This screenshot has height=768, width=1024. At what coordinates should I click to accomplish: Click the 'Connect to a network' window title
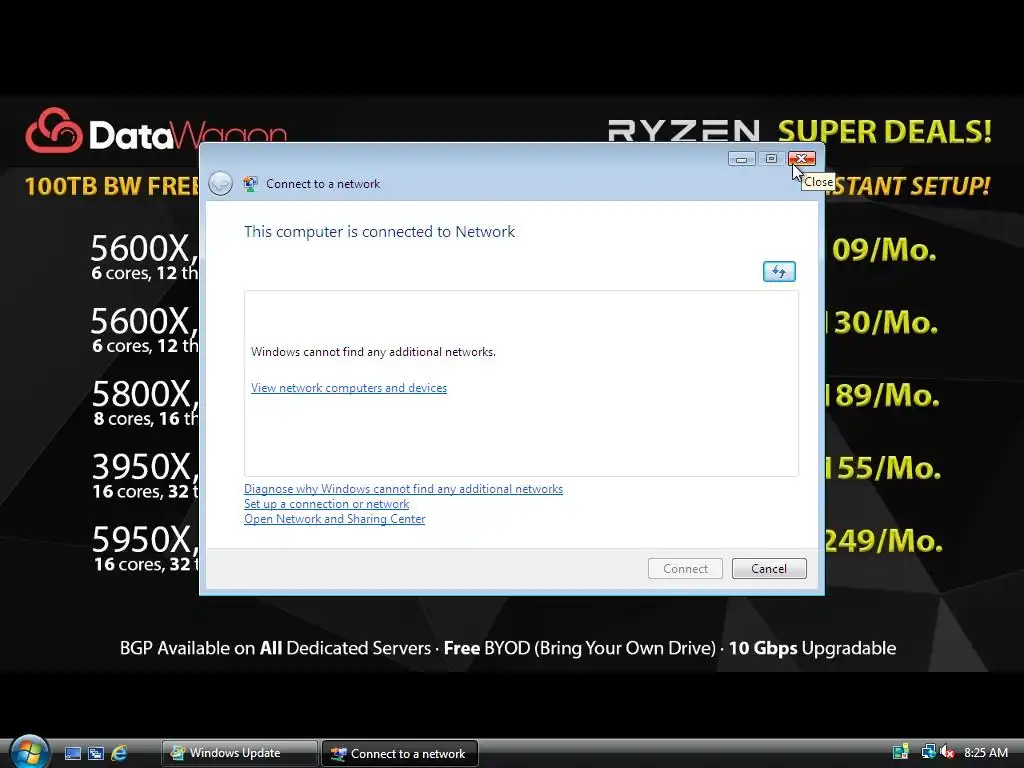(x=323, y=184)
